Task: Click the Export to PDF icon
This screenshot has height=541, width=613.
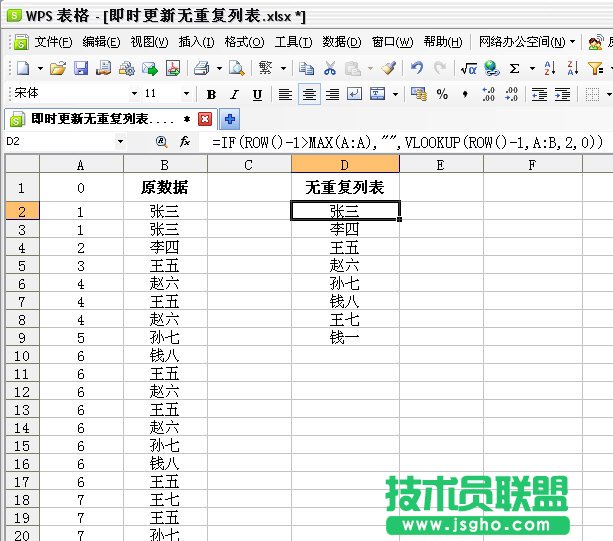Action: click(x=173, y=69)
